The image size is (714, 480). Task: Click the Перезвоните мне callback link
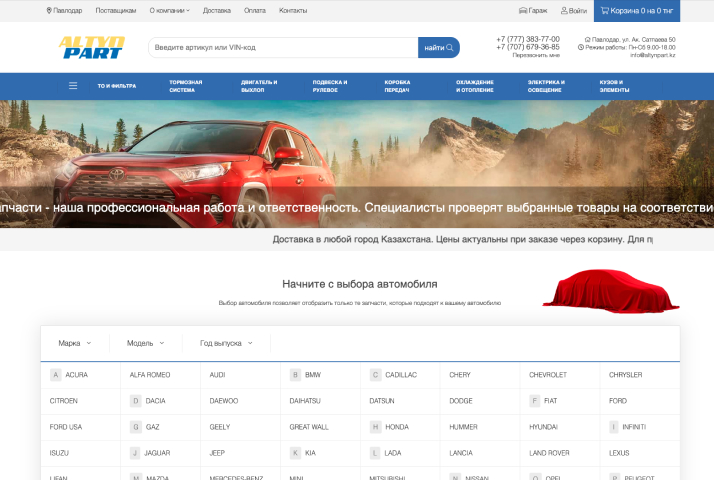(536, 55)
